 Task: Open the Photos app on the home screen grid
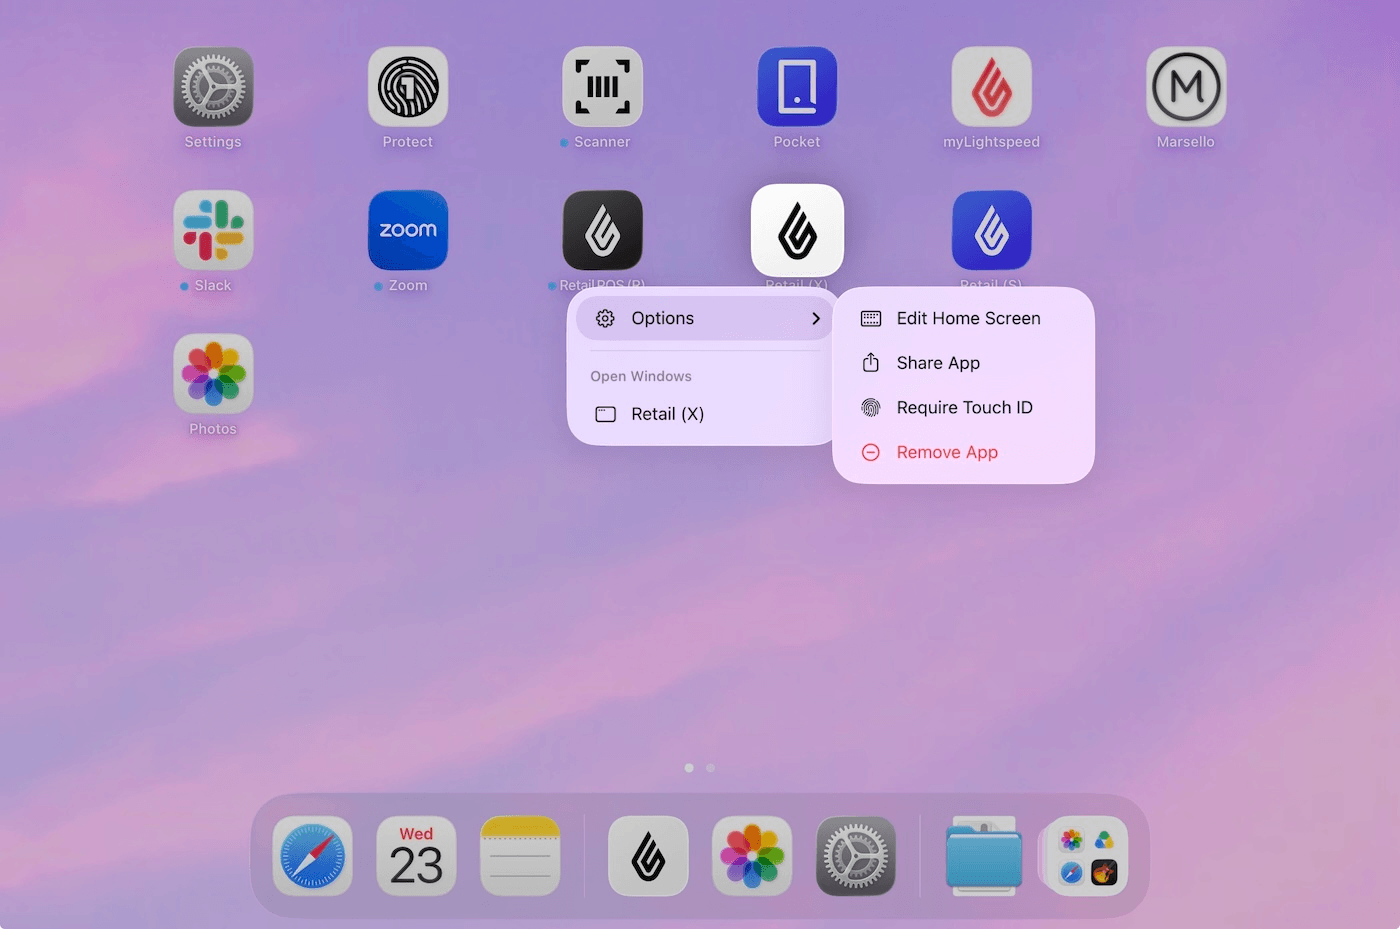coord(213,374)
